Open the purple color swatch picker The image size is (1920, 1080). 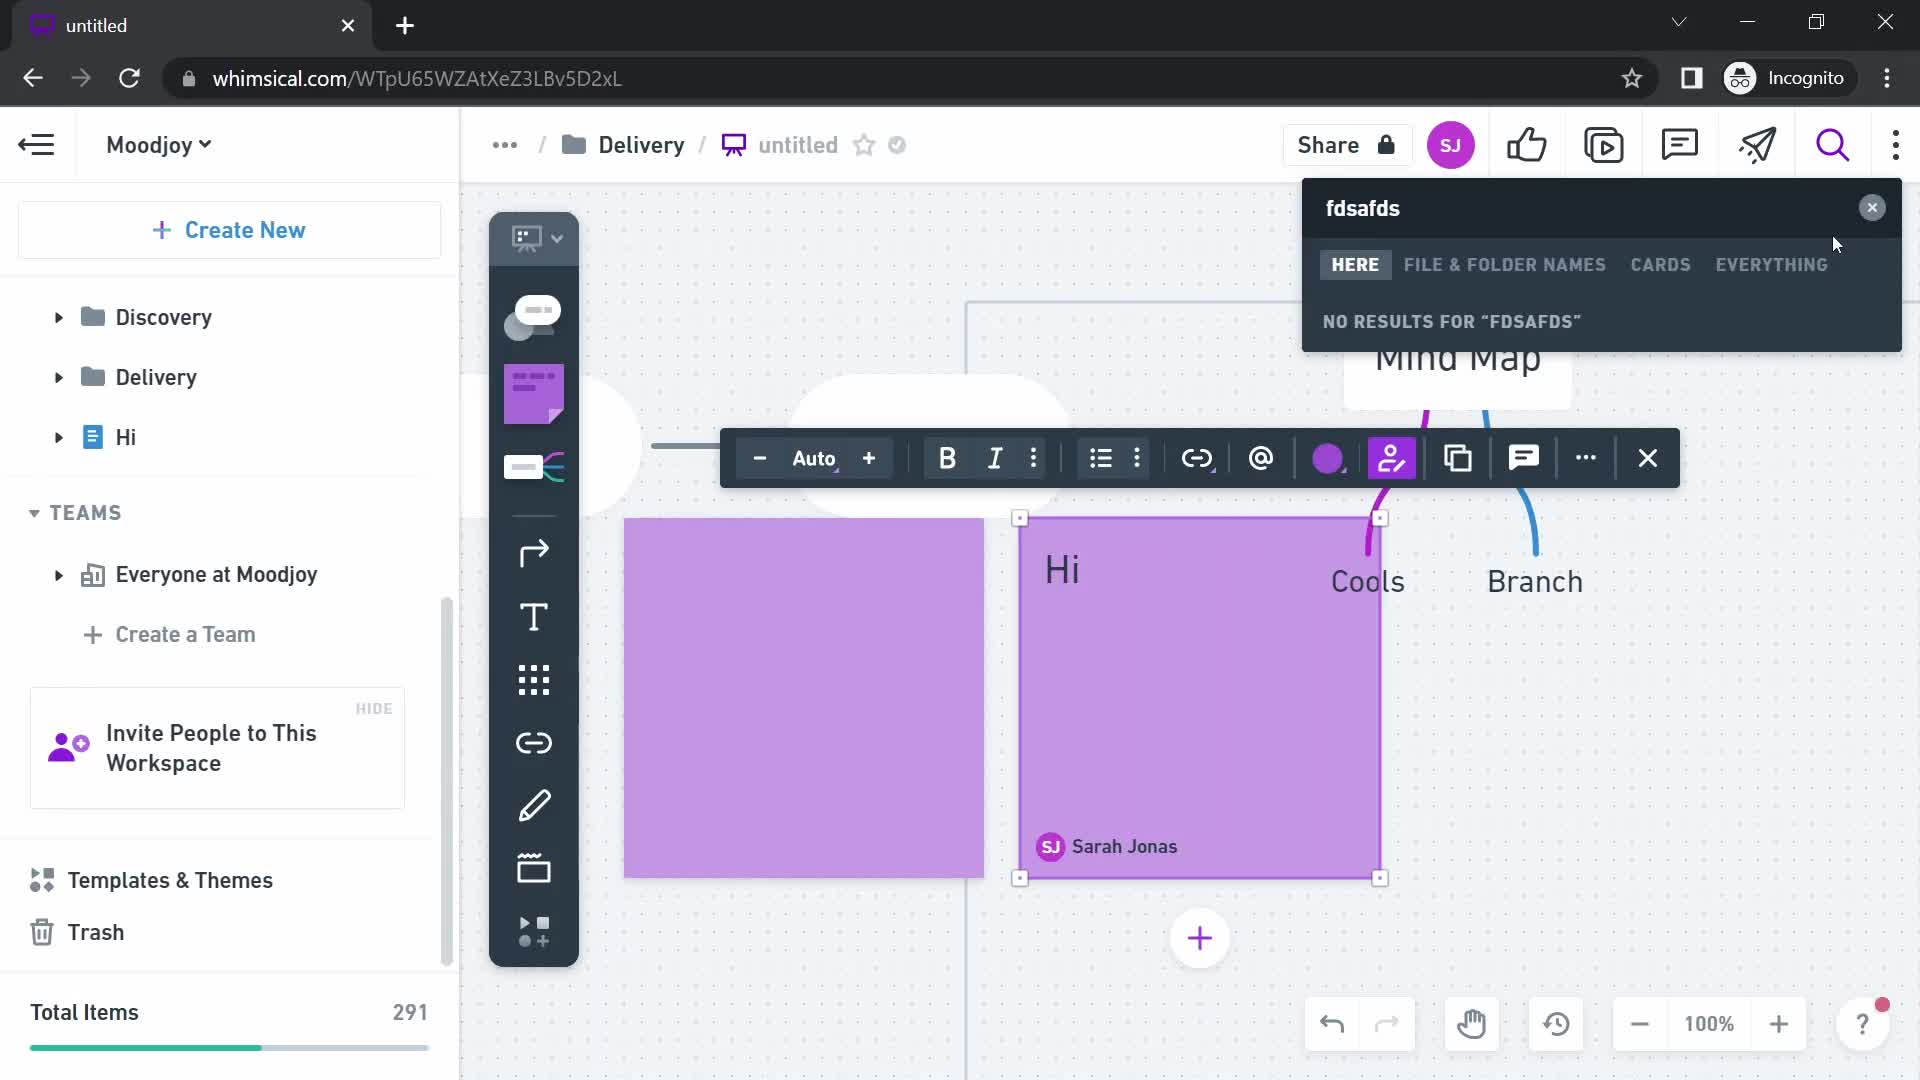pyautogui.click(x=1328, y=459)
